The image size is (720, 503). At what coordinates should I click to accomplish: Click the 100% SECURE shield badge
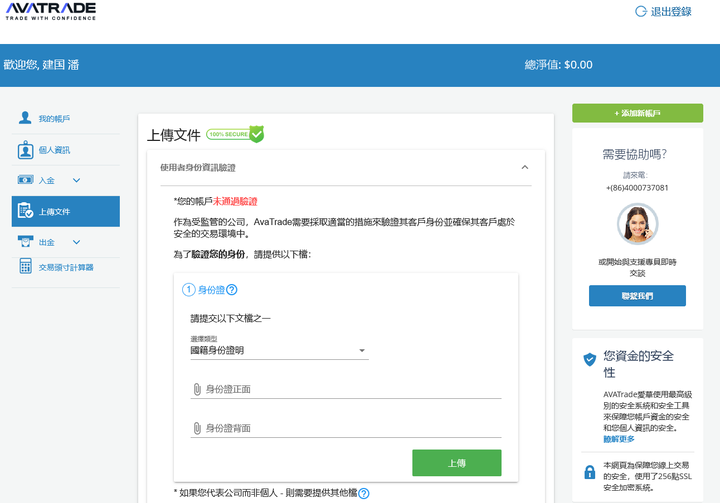[235, 134]
